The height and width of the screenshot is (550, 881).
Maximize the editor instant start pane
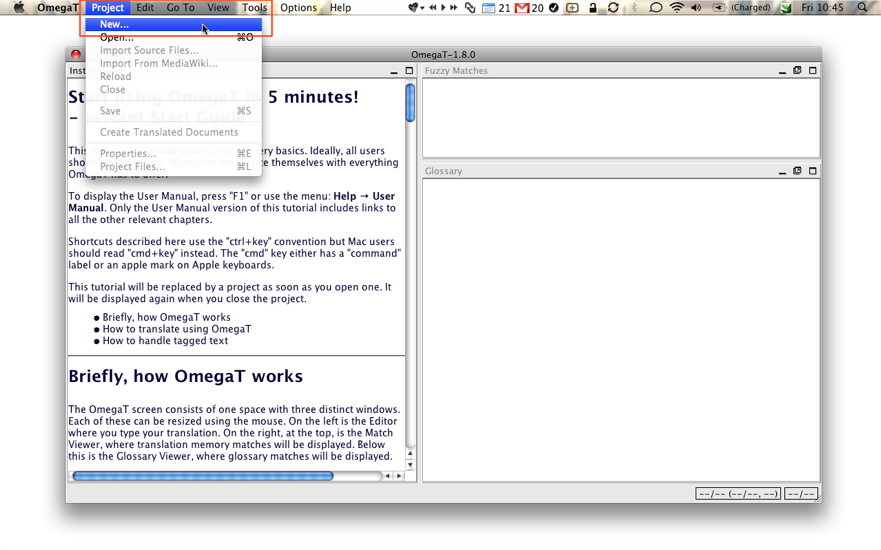coord(409,70)
